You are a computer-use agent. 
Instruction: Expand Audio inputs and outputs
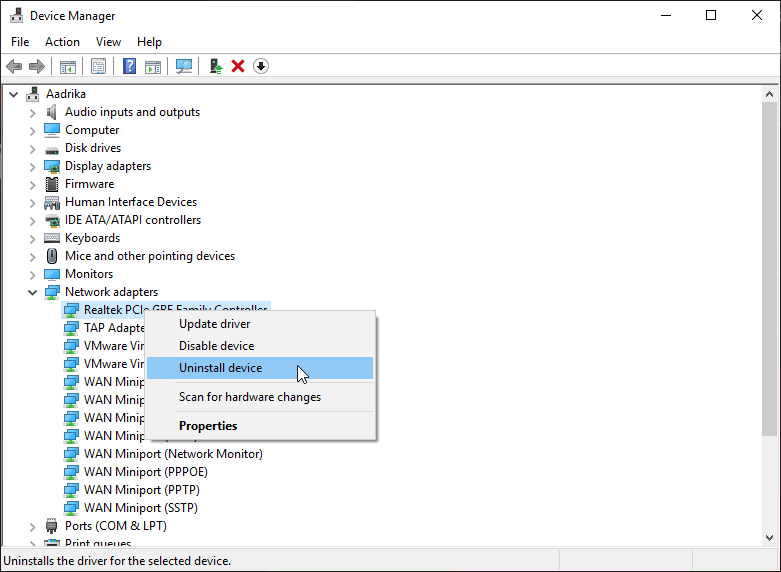click(x=33, y=113)
